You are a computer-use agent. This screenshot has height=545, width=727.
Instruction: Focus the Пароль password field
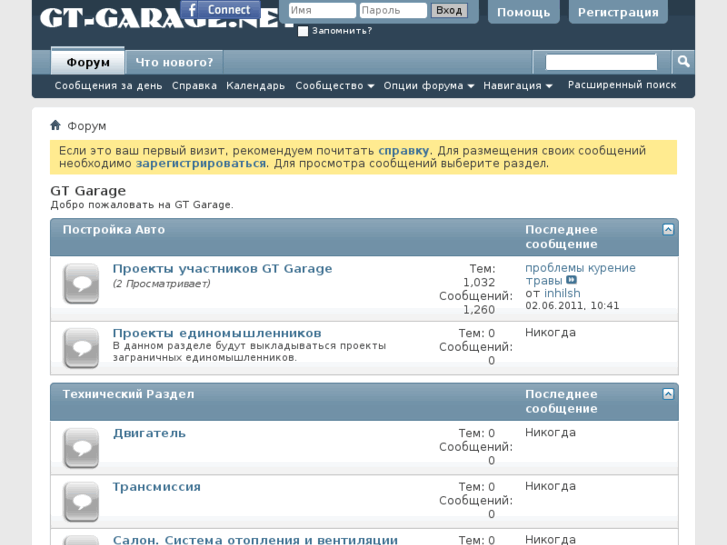(393, 10)
